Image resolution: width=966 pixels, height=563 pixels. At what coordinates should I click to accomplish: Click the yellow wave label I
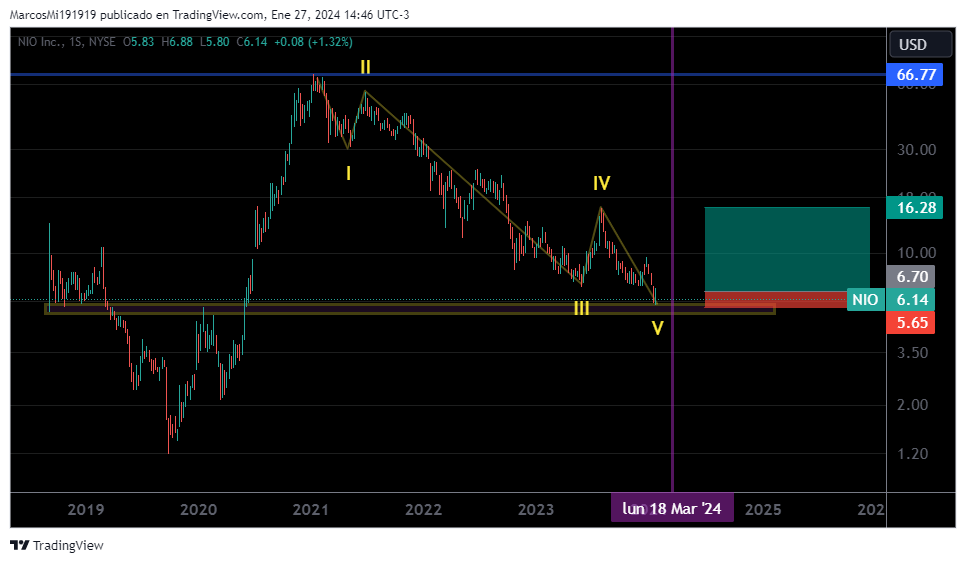tap(349, 174)
